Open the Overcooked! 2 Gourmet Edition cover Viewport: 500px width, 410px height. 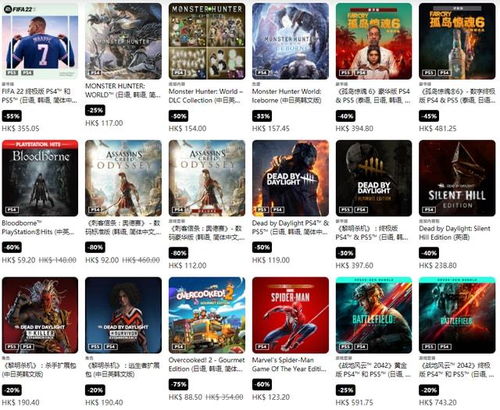tap(207, 315)
